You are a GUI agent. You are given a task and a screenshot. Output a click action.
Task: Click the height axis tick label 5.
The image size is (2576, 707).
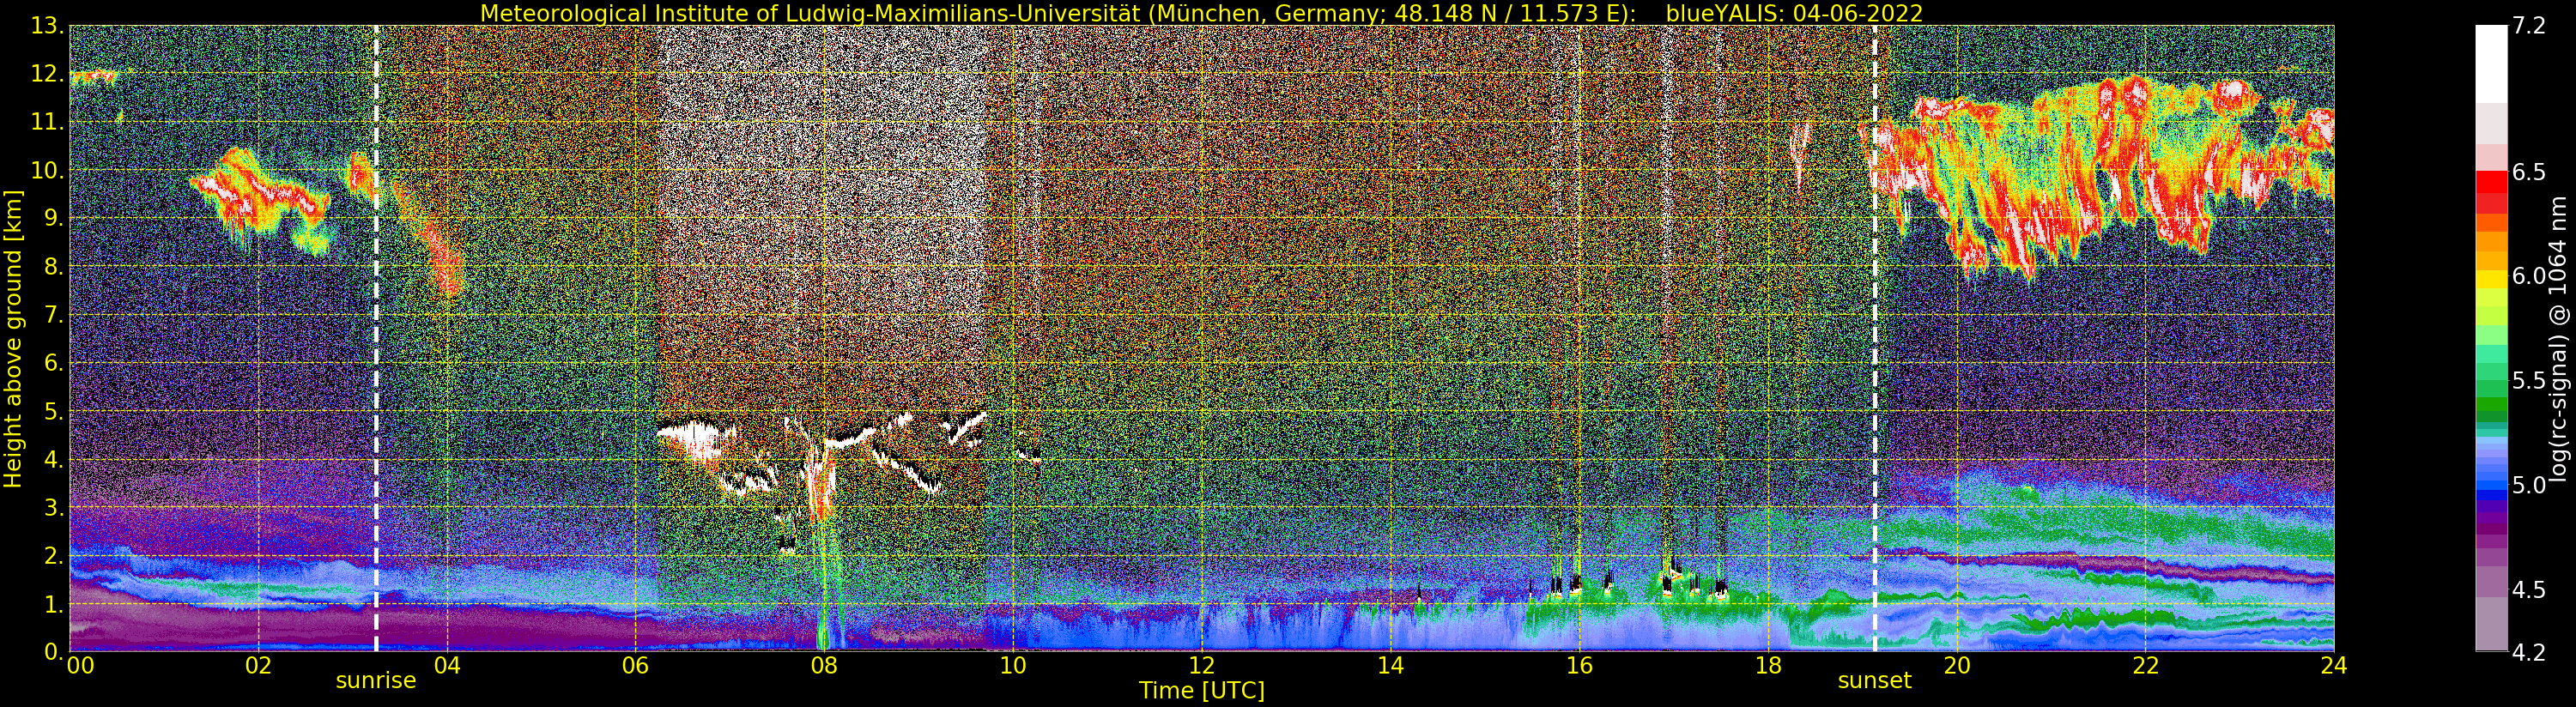coord(52,411)
